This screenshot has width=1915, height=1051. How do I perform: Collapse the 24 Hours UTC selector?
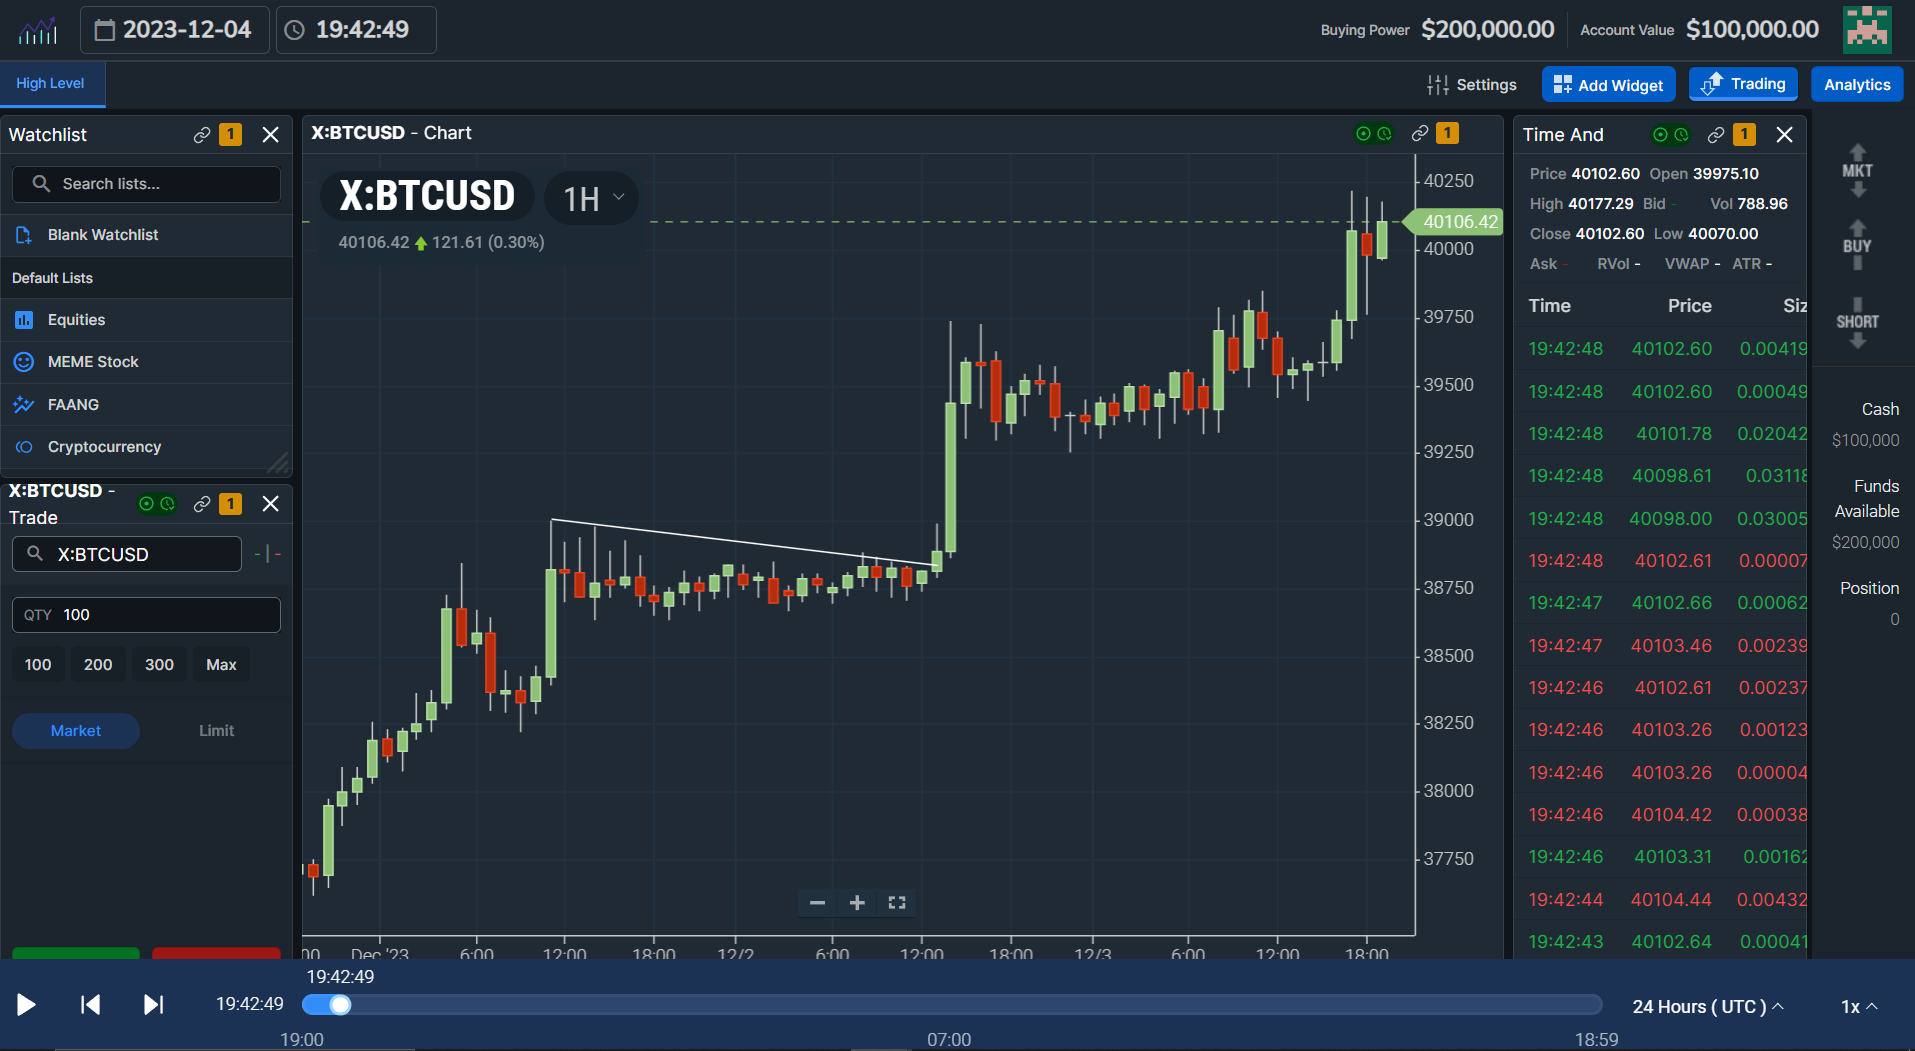click(x=1707, y=1006)
